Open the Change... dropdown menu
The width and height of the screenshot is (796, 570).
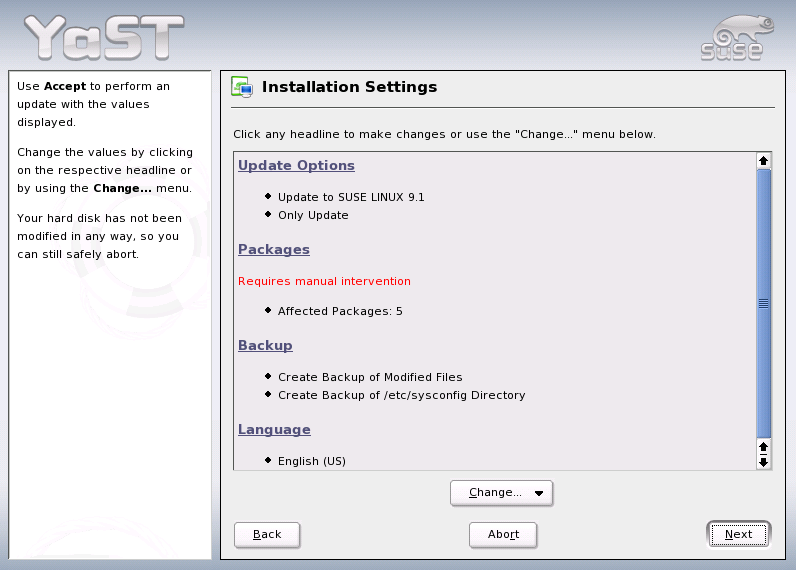pyautogui.click(x=501, y=493)
